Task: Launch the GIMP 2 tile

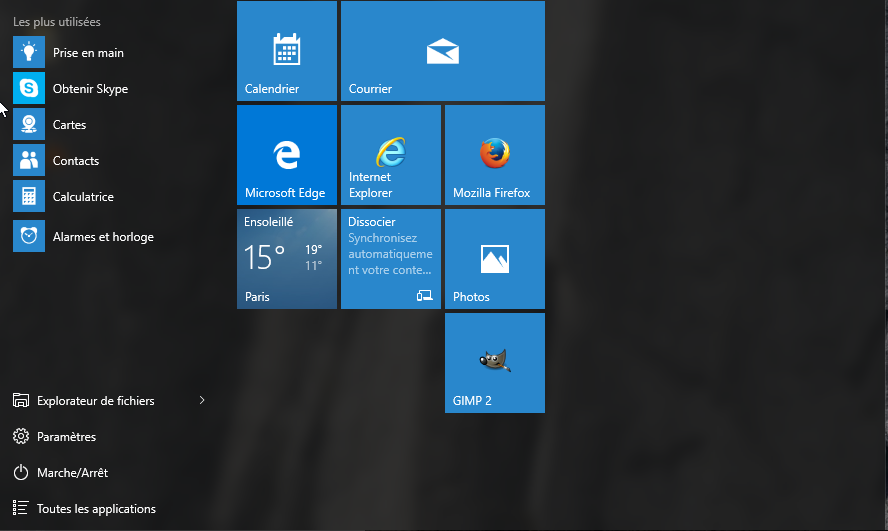Action: click(x=495, y=363)
